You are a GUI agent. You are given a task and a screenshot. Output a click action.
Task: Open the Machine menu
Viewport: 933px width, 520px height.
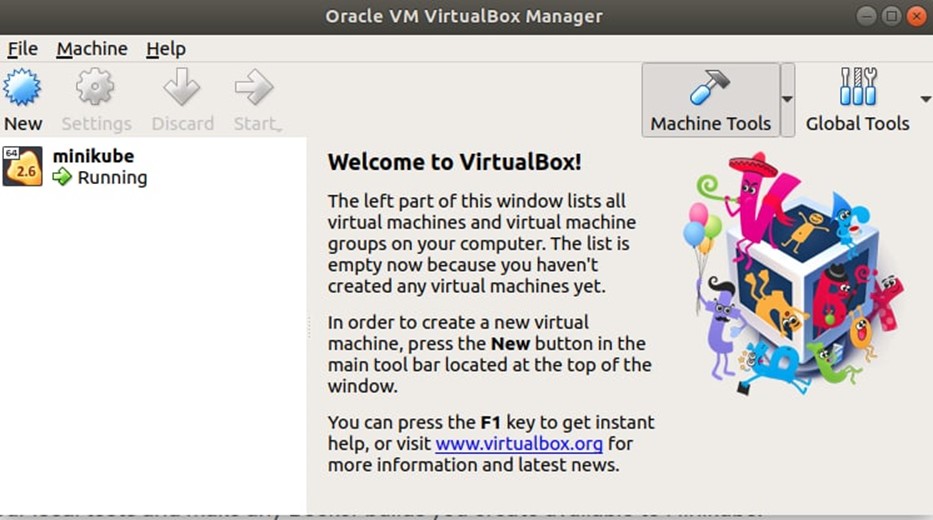coord(92,49)
